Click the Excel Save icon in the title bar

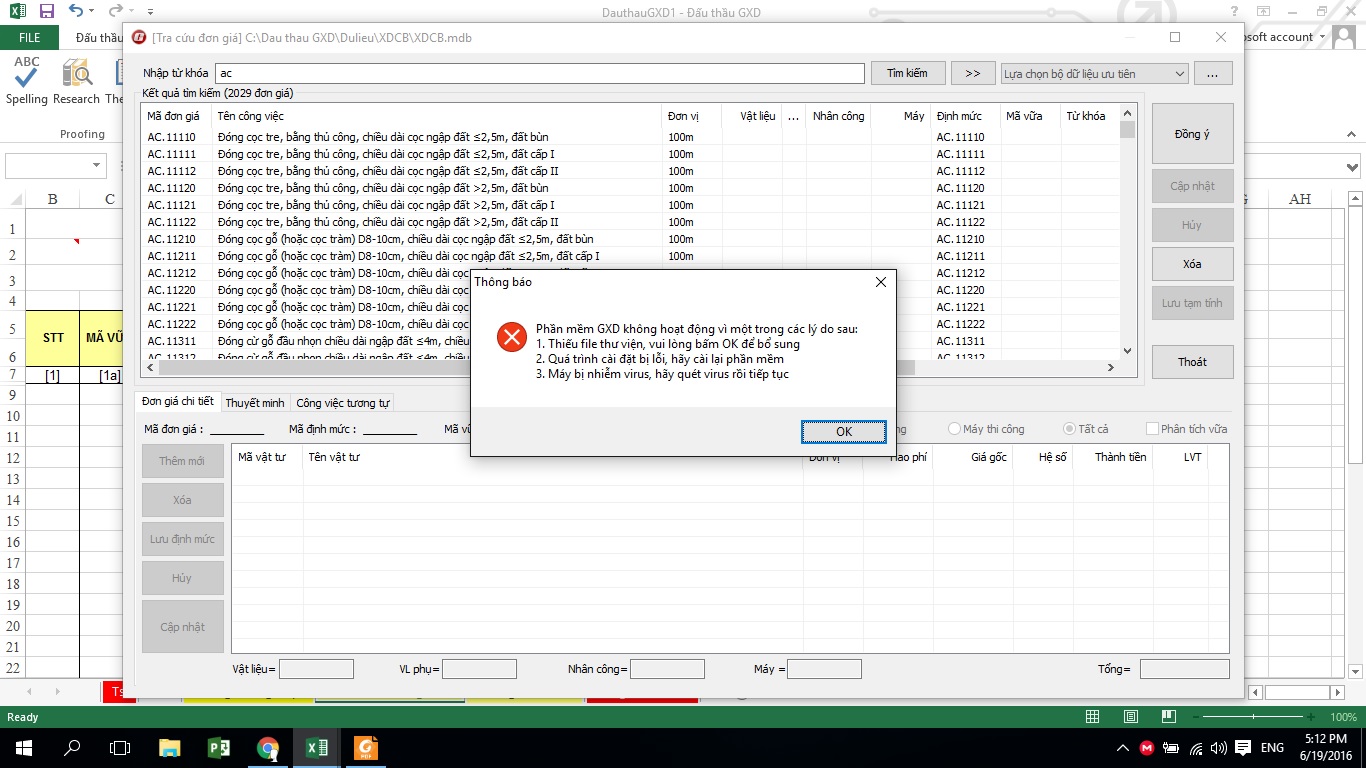coord(47,12)
